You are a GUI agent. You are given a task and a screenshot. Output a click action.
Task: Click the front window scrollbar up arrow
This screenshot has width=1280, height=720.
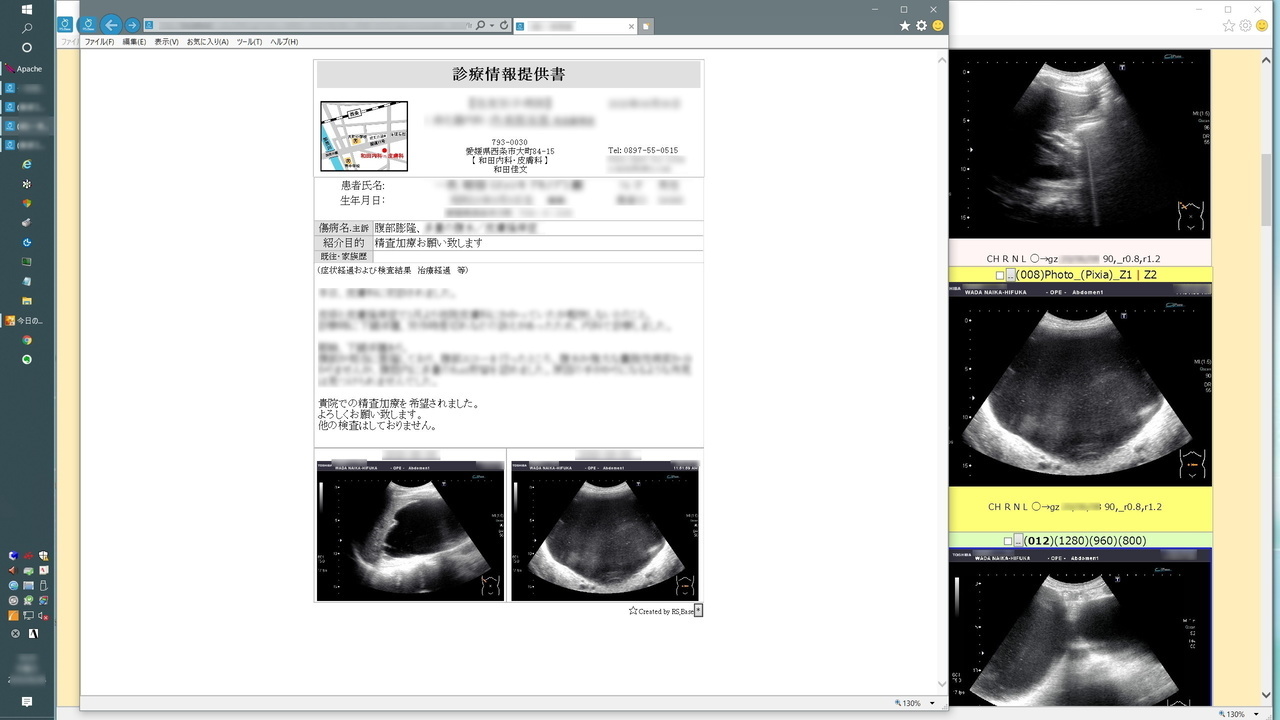point(942,60)
